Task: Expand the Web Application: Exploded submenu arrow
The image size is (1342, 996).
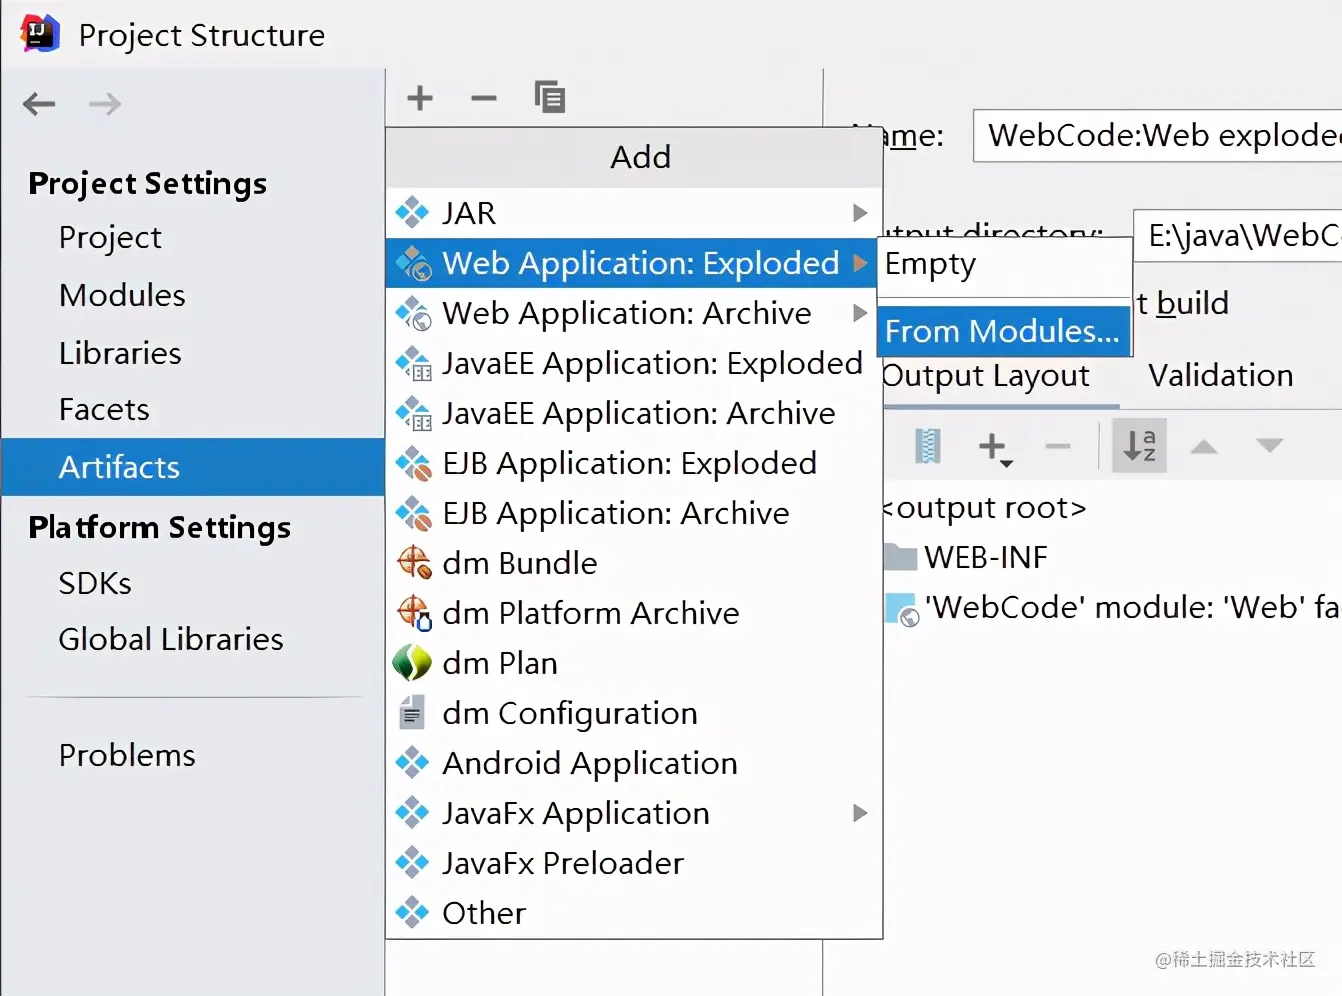Action: click(x=859, y=263)
